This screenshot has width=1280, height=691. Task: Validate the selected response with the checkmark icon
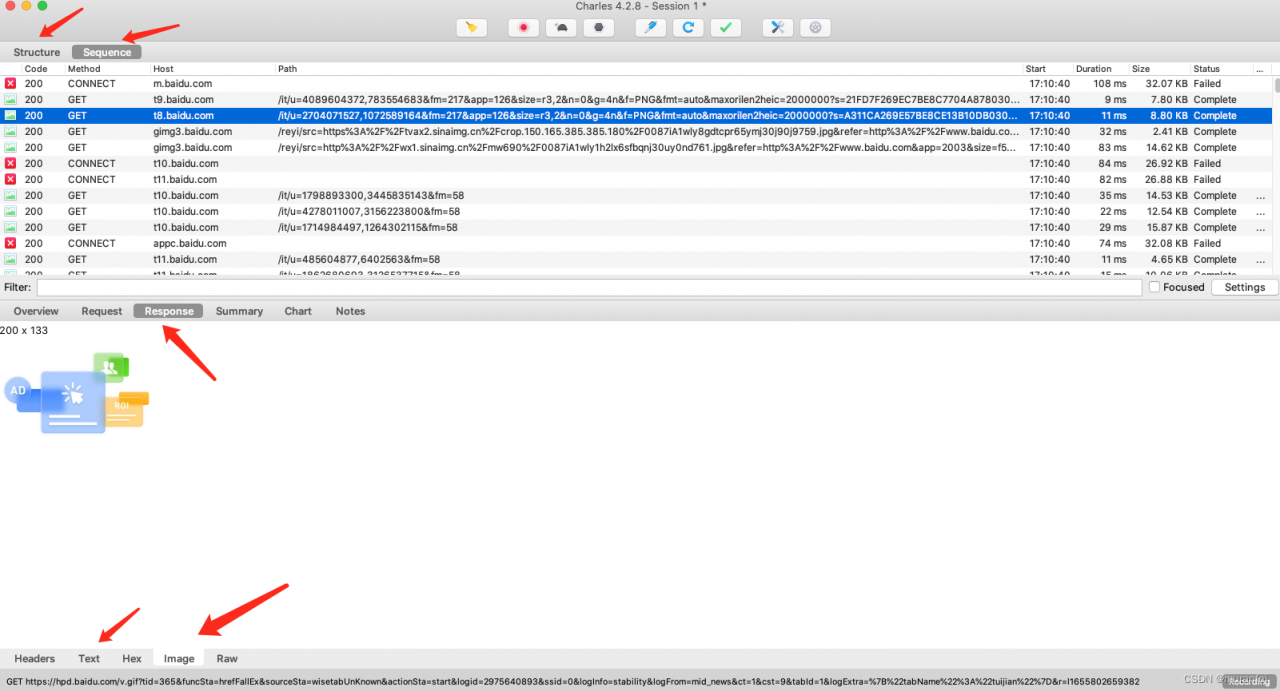tap(726, 28)
